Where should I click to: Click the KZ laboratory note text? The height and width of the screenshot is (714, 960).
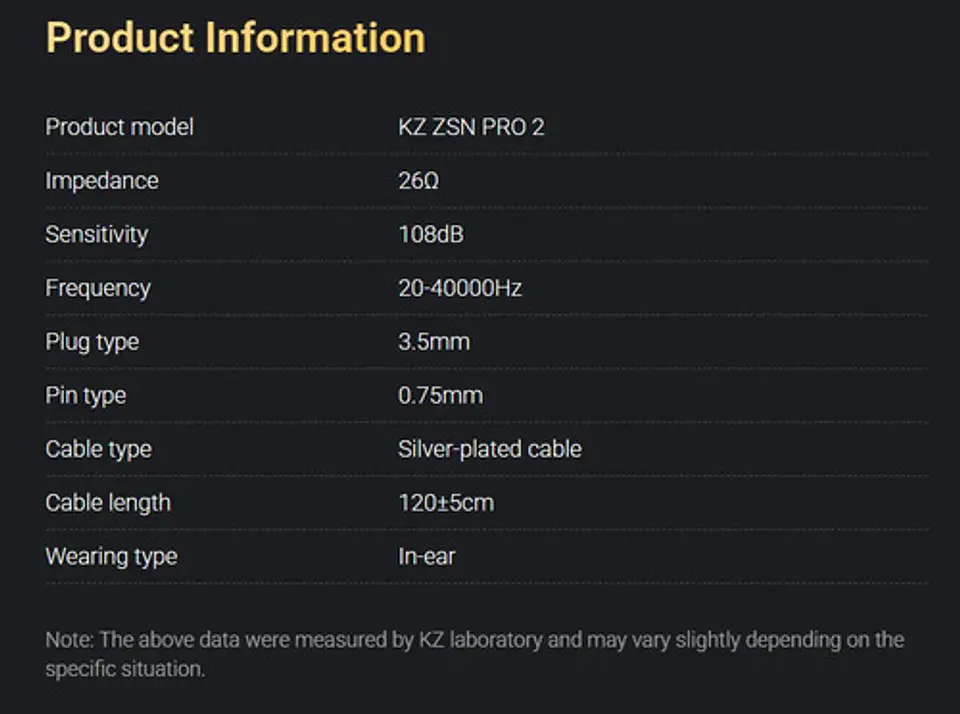tap(474, 654)
